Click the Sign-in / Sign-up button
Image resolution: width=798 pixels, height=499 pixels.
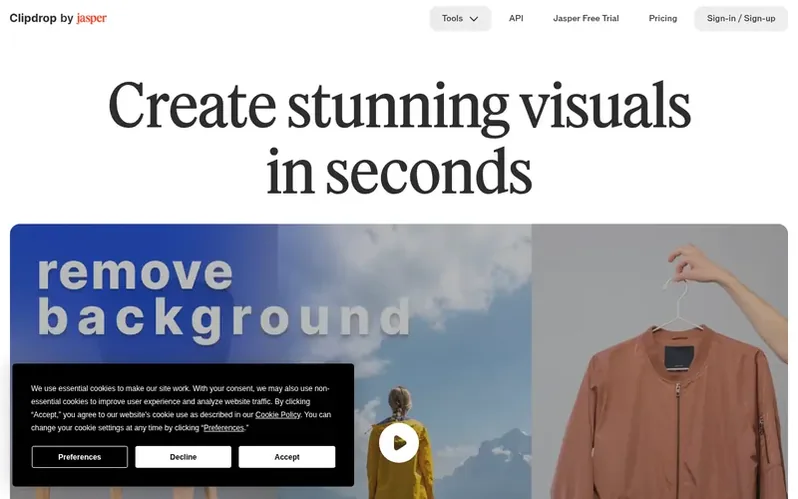point(741,18)
